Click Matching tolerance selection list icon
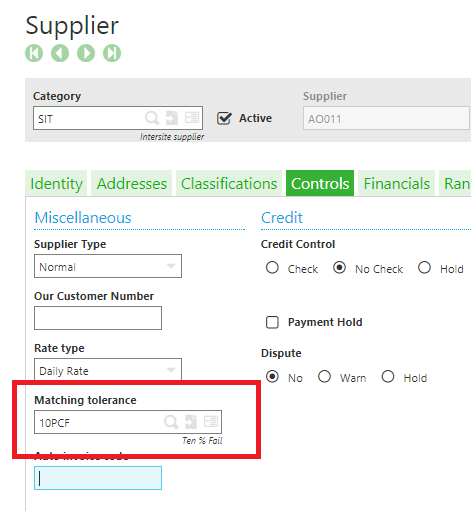This screenshot has width=471, height=511. (211, 422)
